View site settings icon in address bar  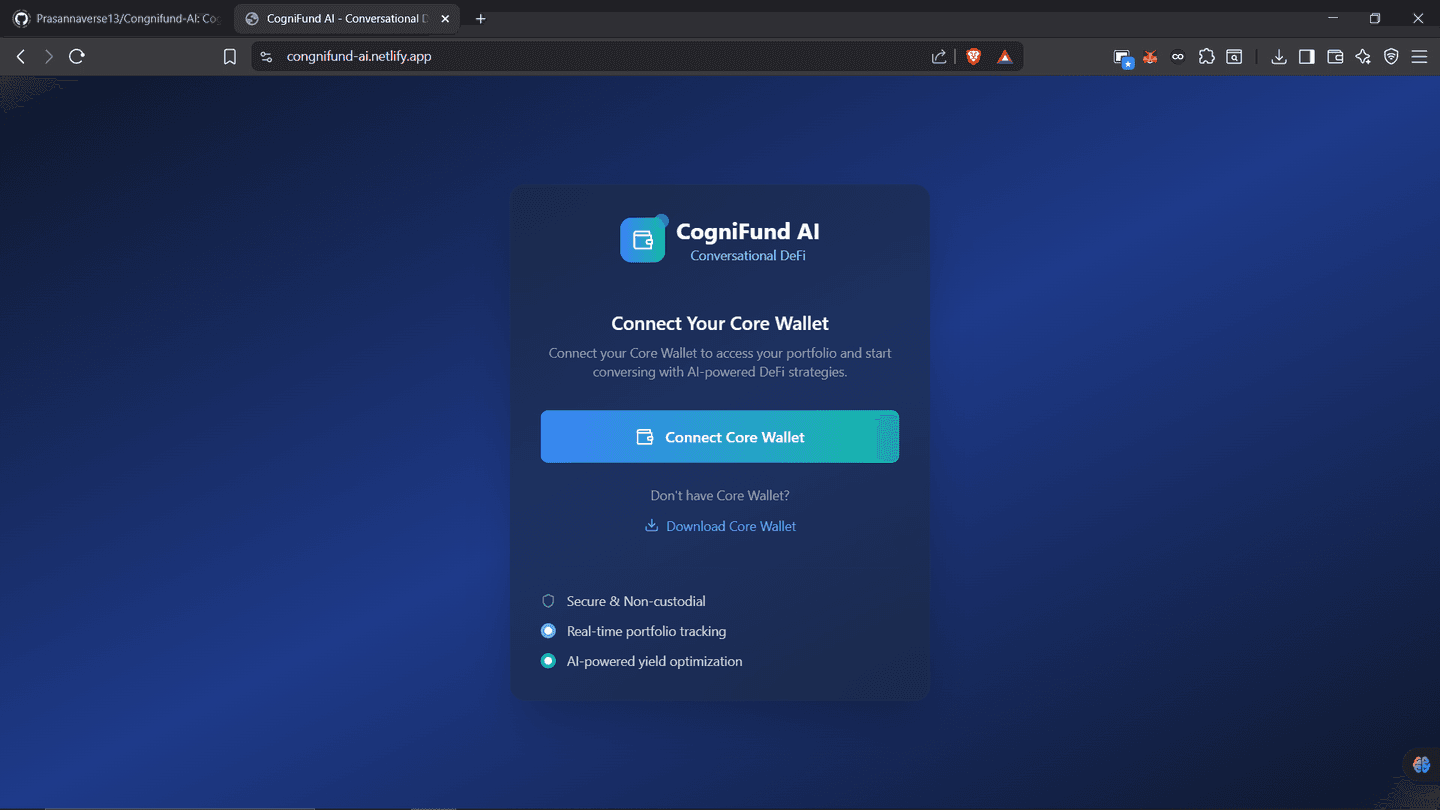(266, 57)
